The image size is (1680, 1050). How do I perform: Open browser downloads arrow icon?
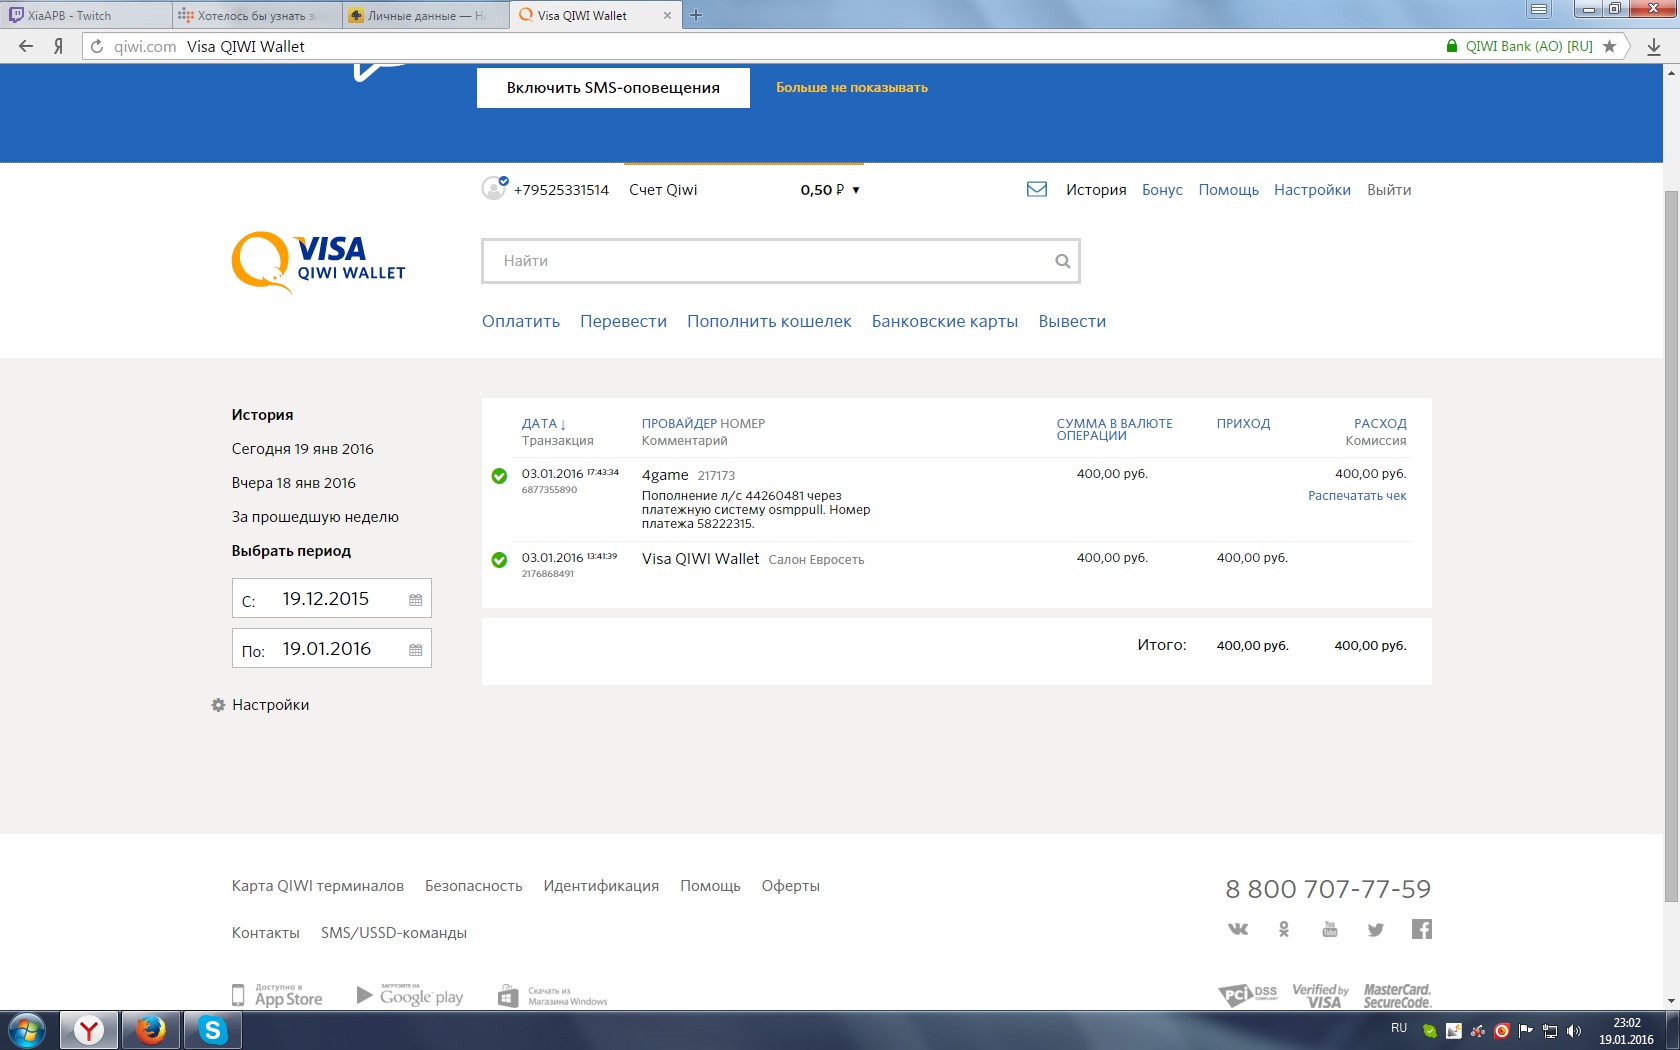click(x=1654, y=46)
